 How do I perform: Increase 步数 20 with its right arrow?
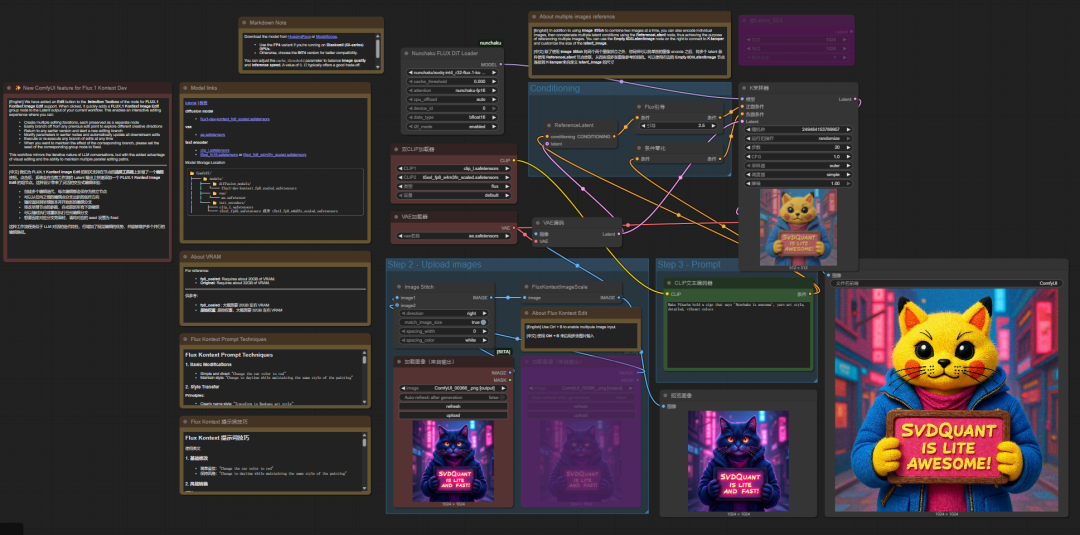tap(849, 147)
